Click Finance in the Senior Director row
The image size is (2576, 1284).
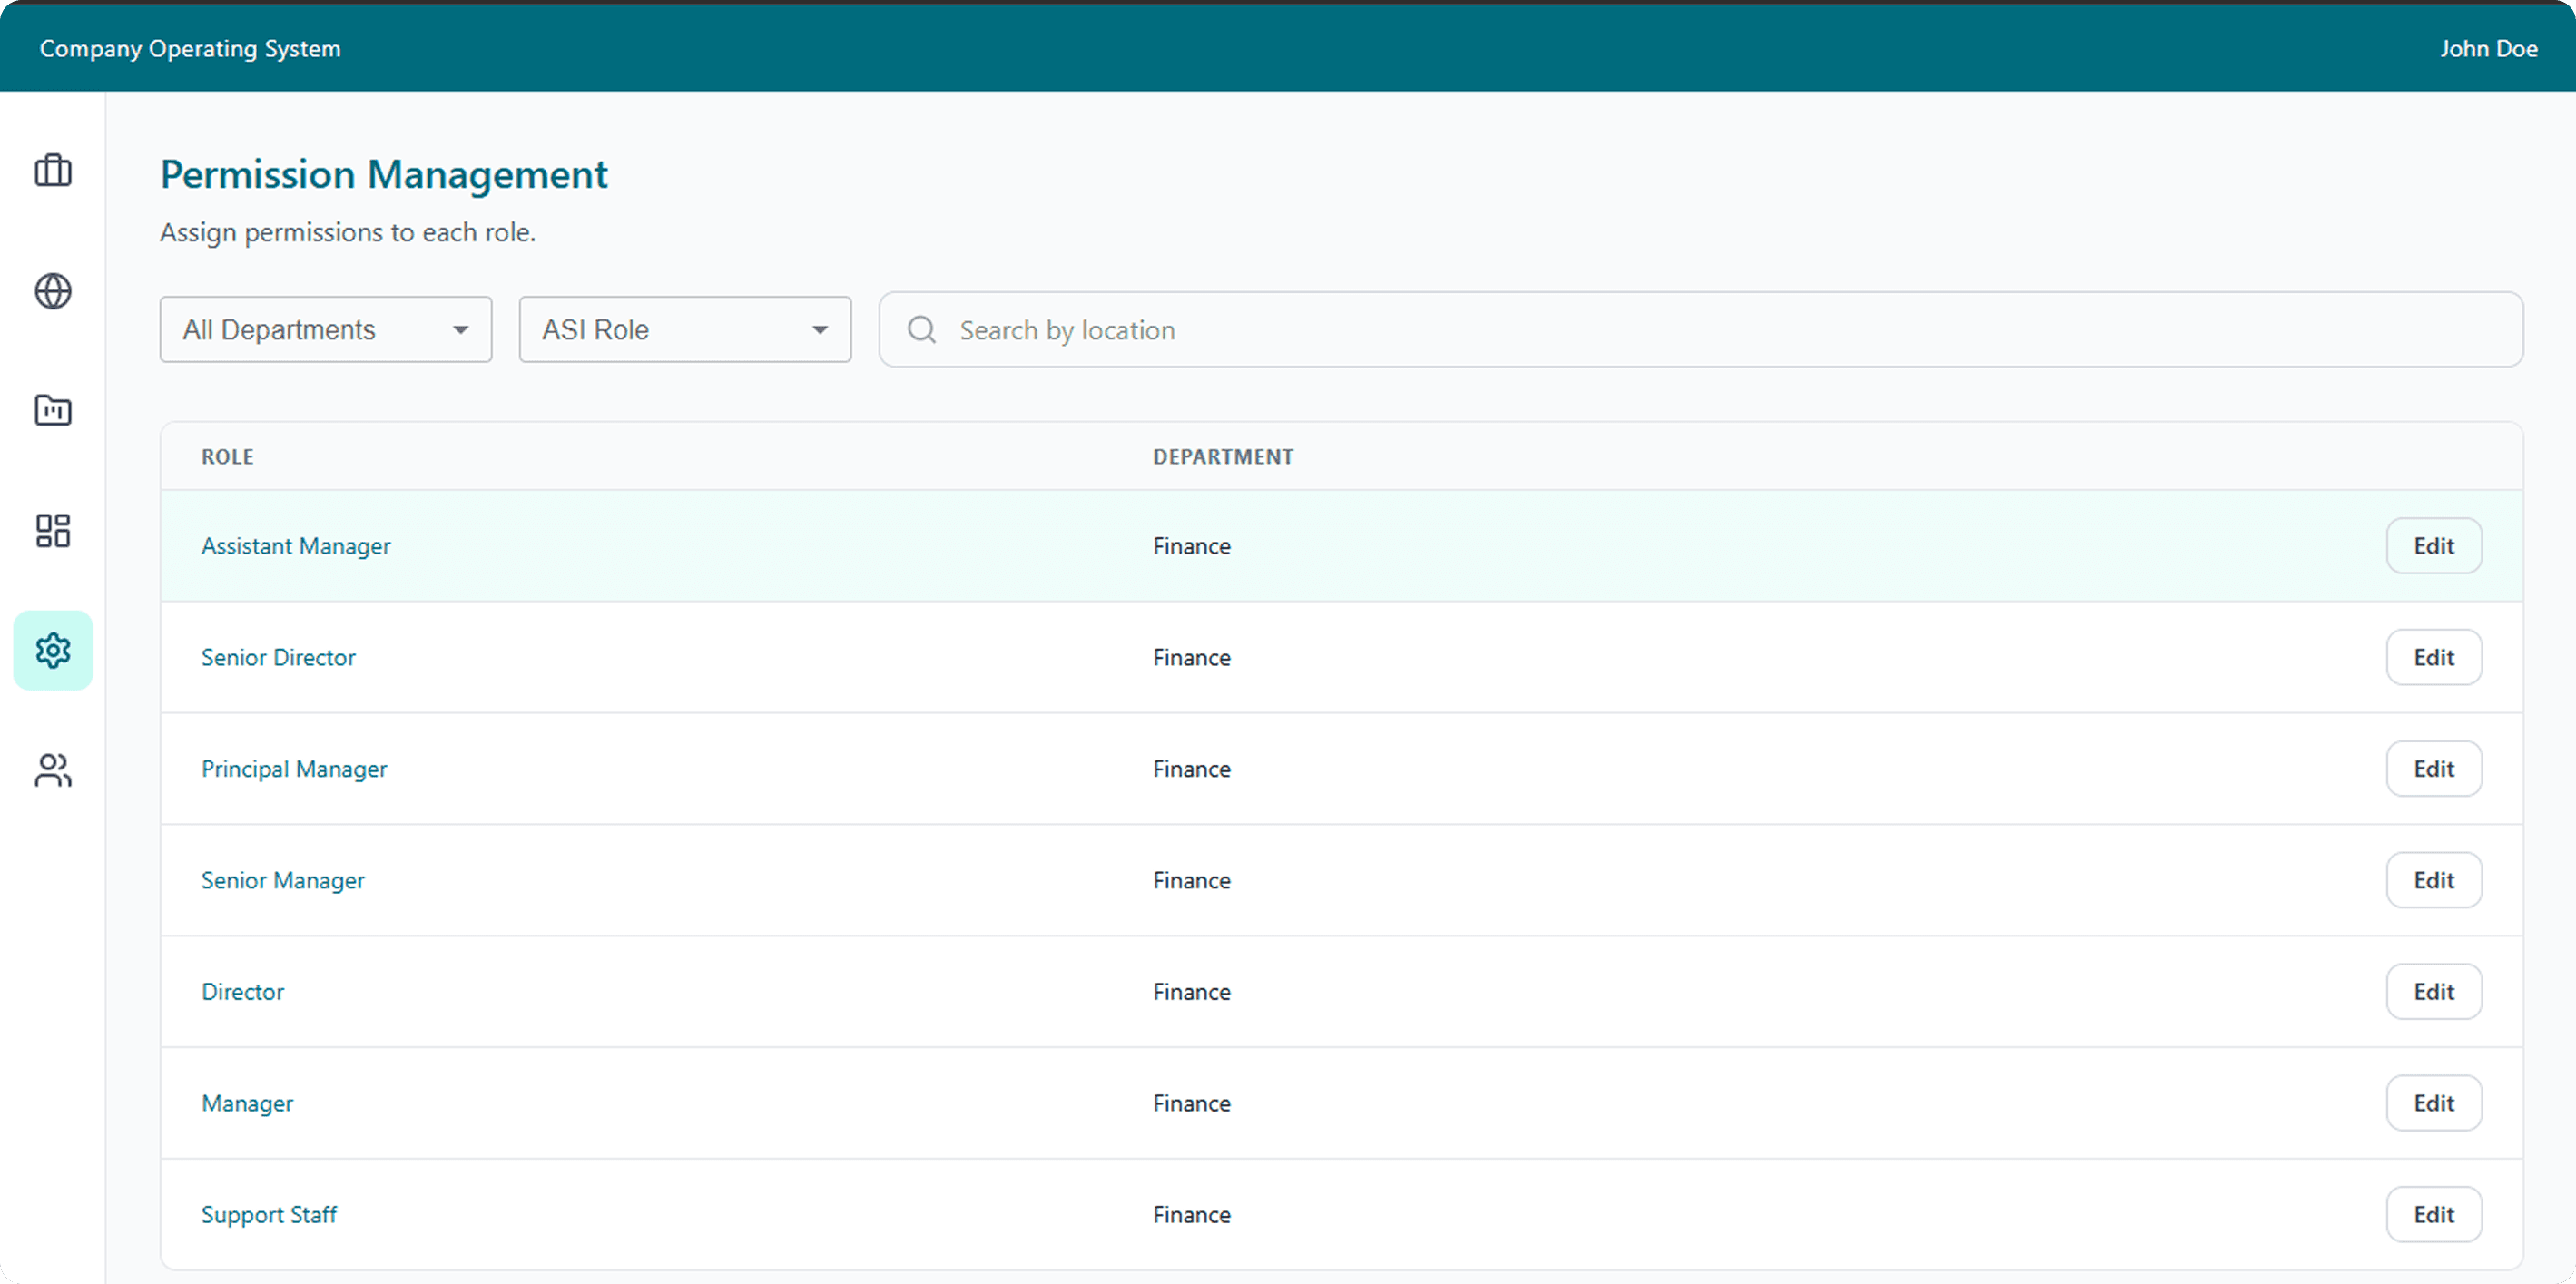click(x=1192, y=657)
